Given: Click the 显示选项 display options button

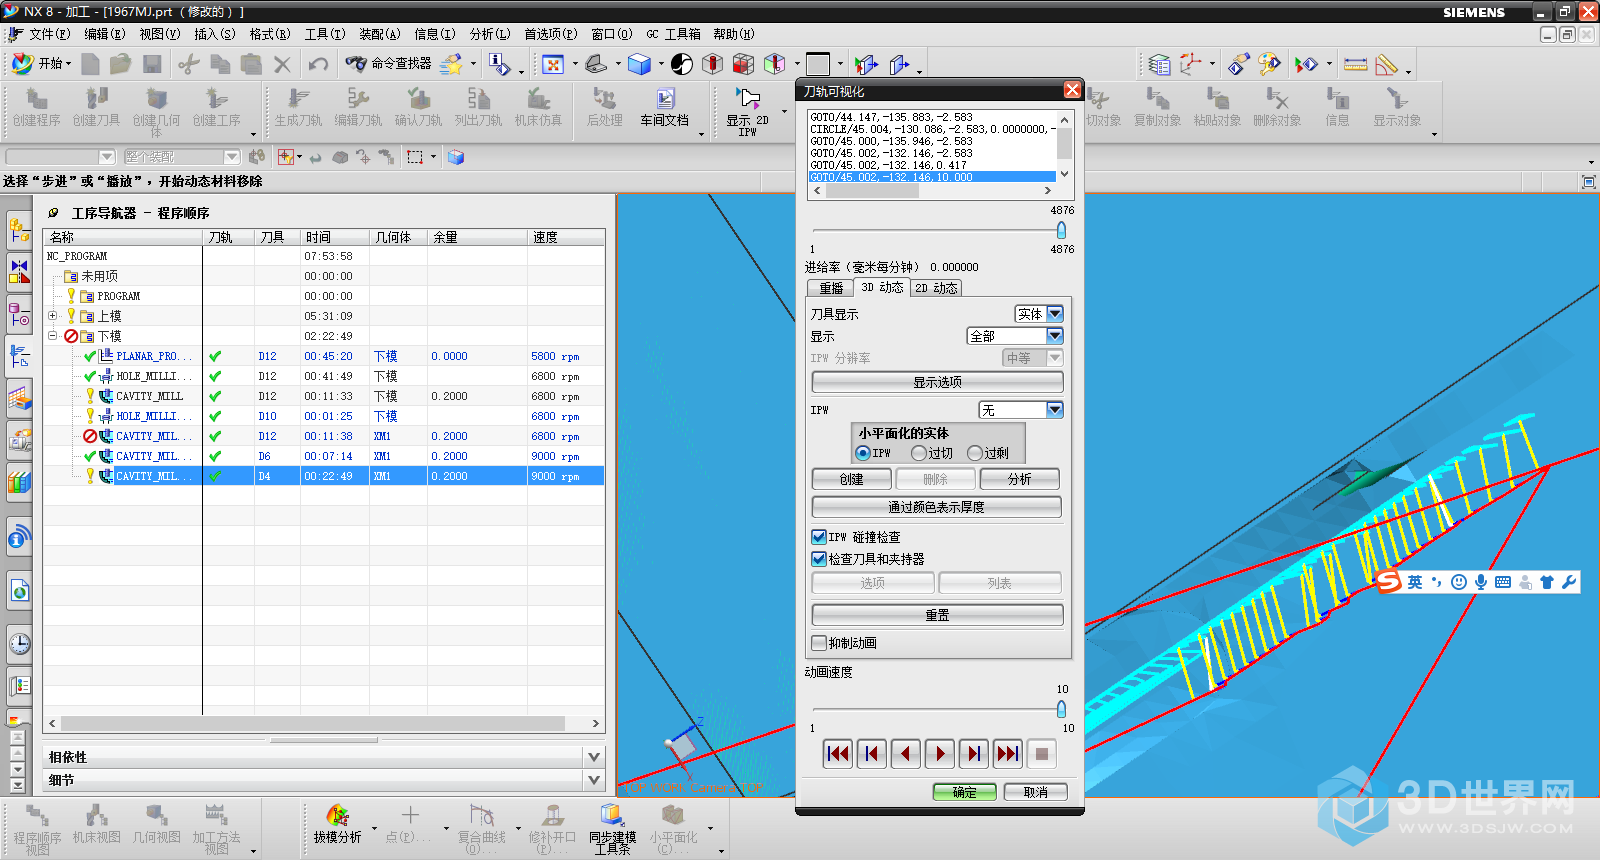Looking at the screenshot, I should tap(937, 382).
